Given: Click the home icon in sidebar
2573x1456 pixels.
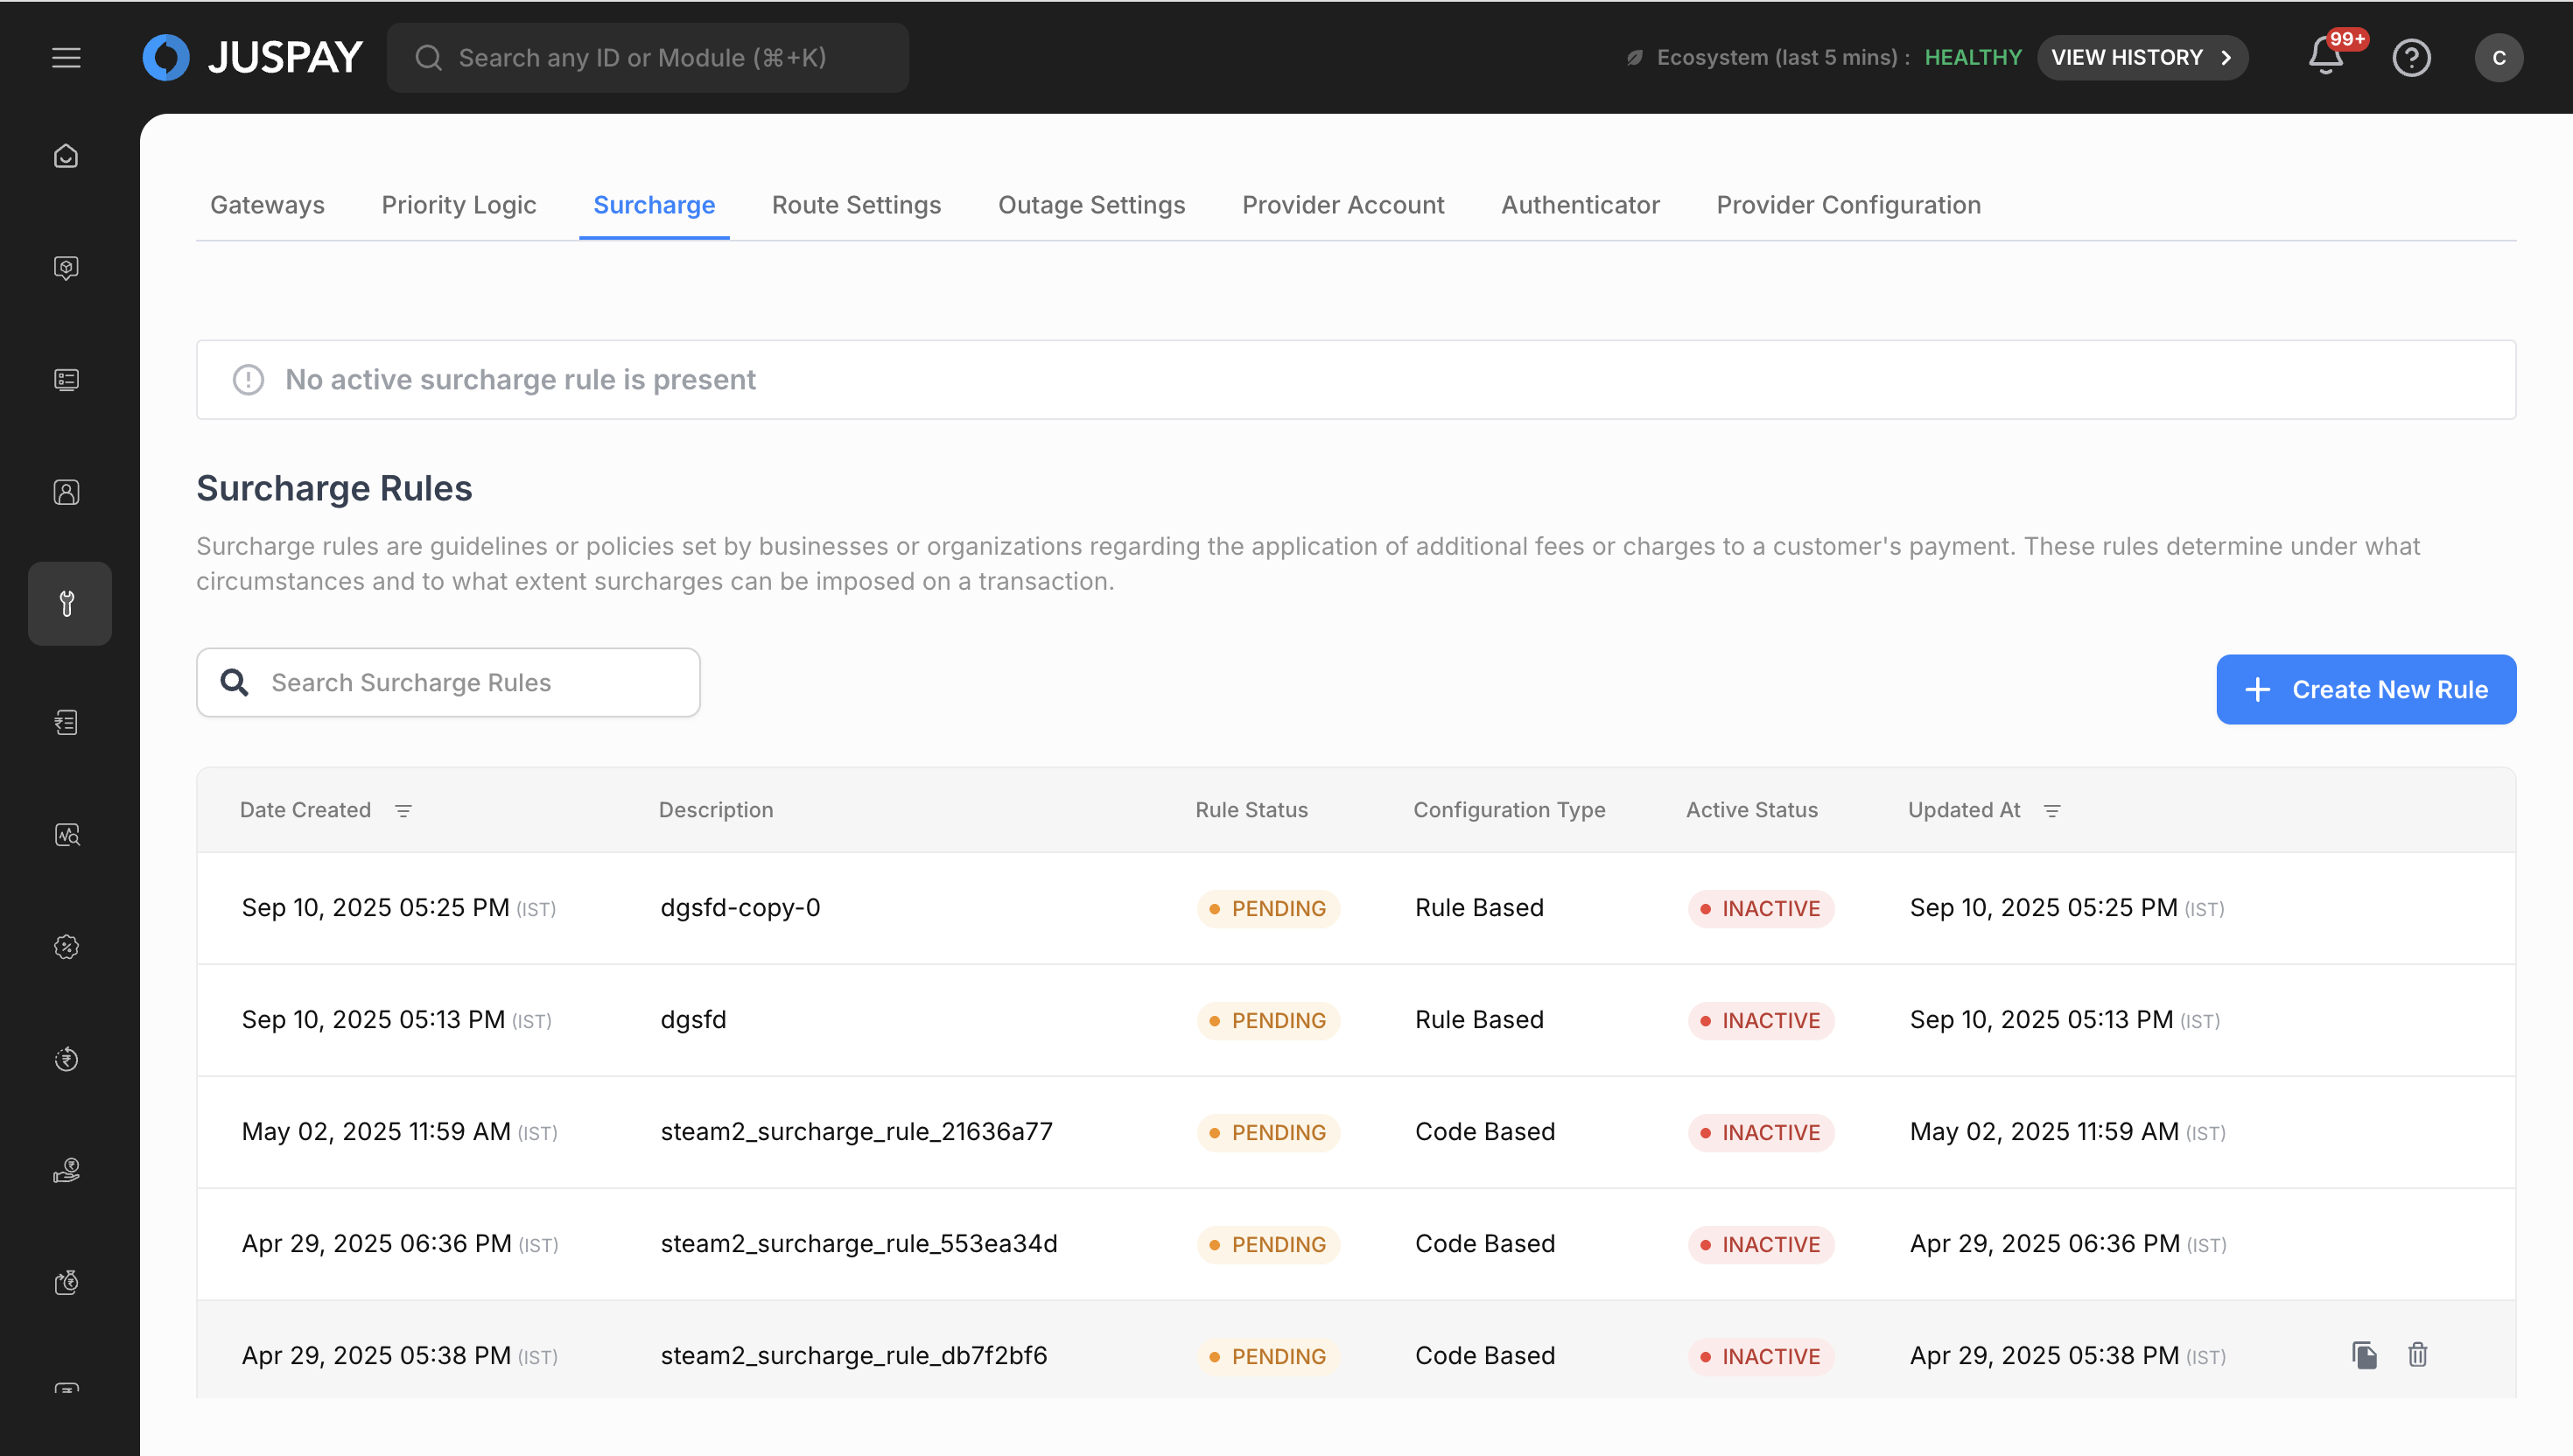Looking at the screenshot, I should (66, 156).
